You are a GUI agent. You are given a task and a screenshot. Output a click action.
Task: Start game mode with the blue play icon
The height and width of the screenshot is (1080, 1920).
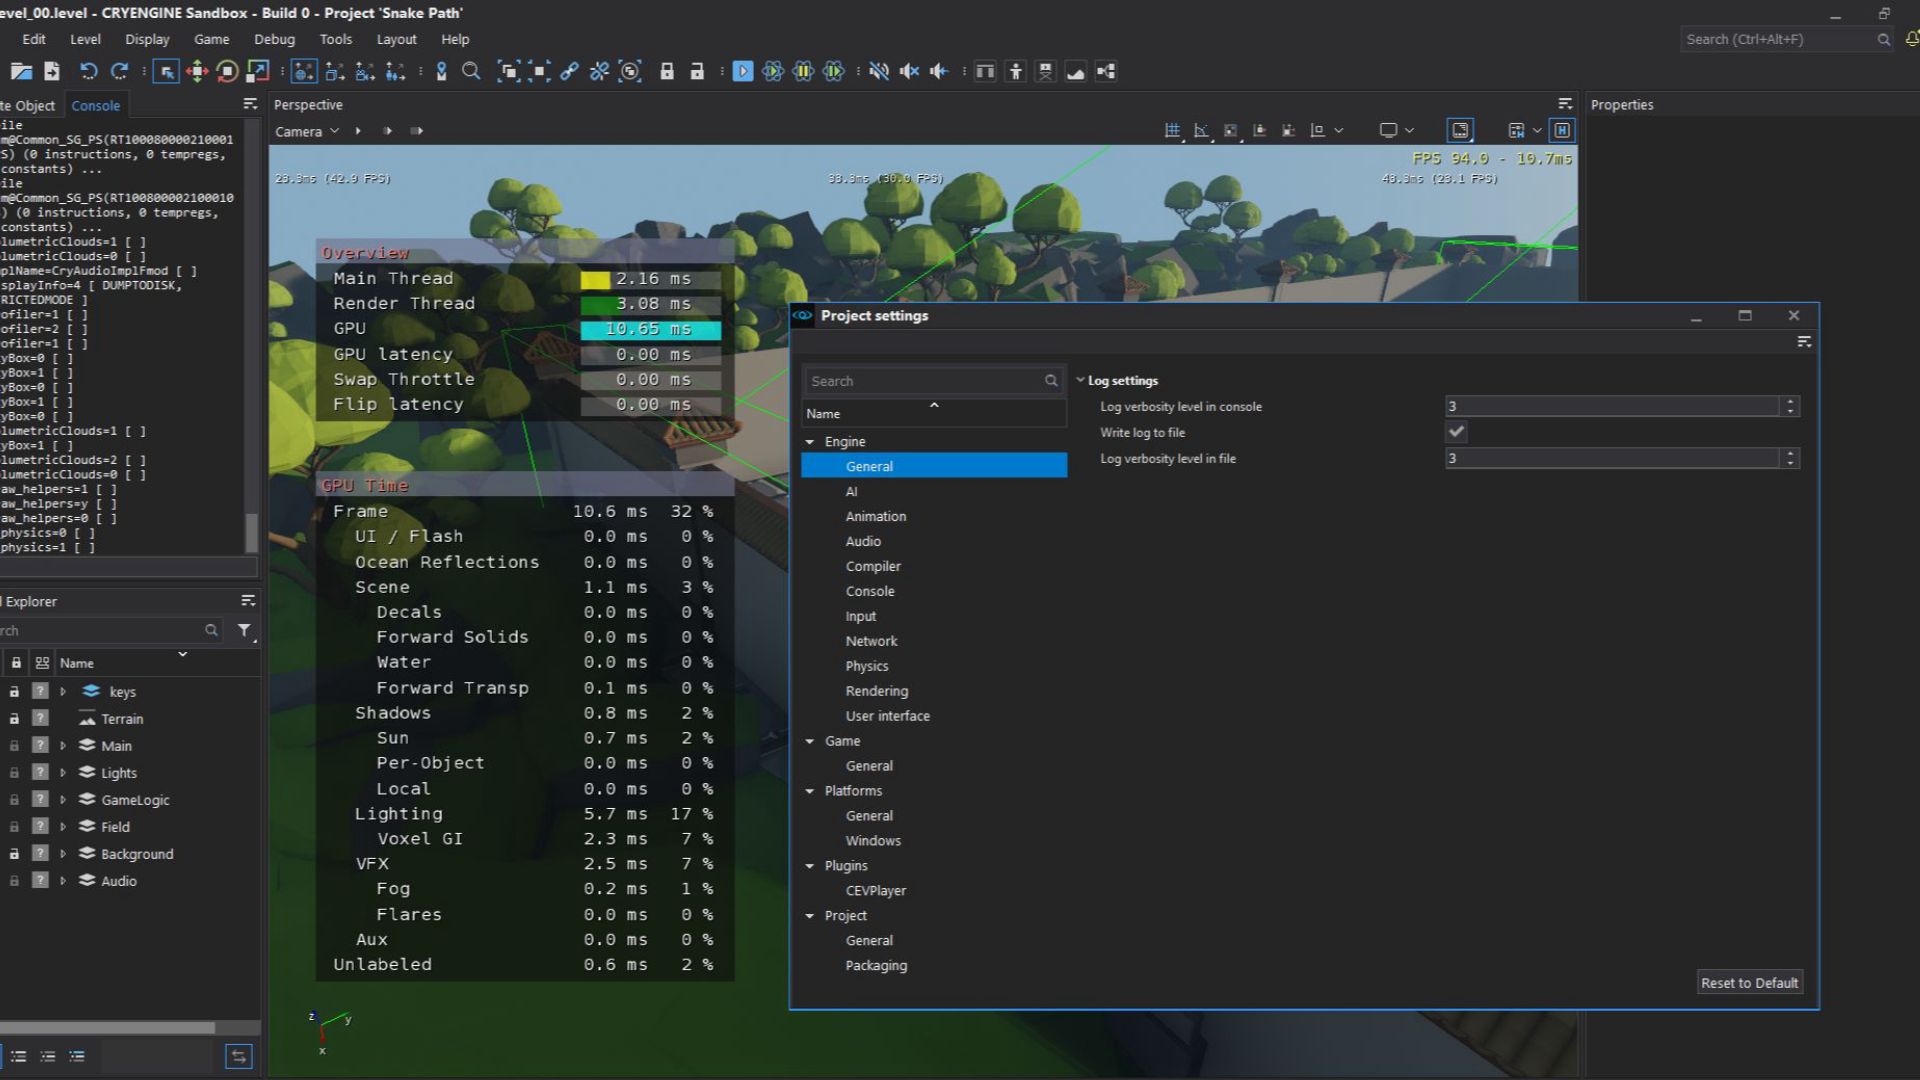[743, 71]
